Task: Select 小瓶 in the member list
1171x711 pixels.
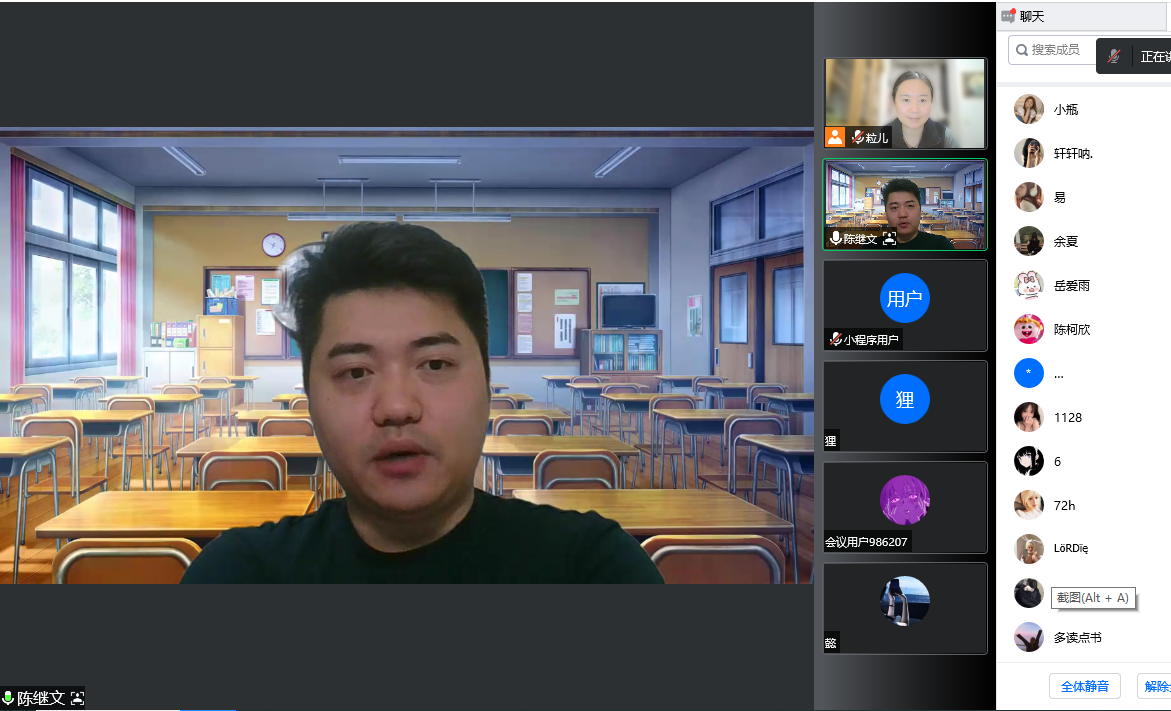Action: click(x=1066, y=110)
